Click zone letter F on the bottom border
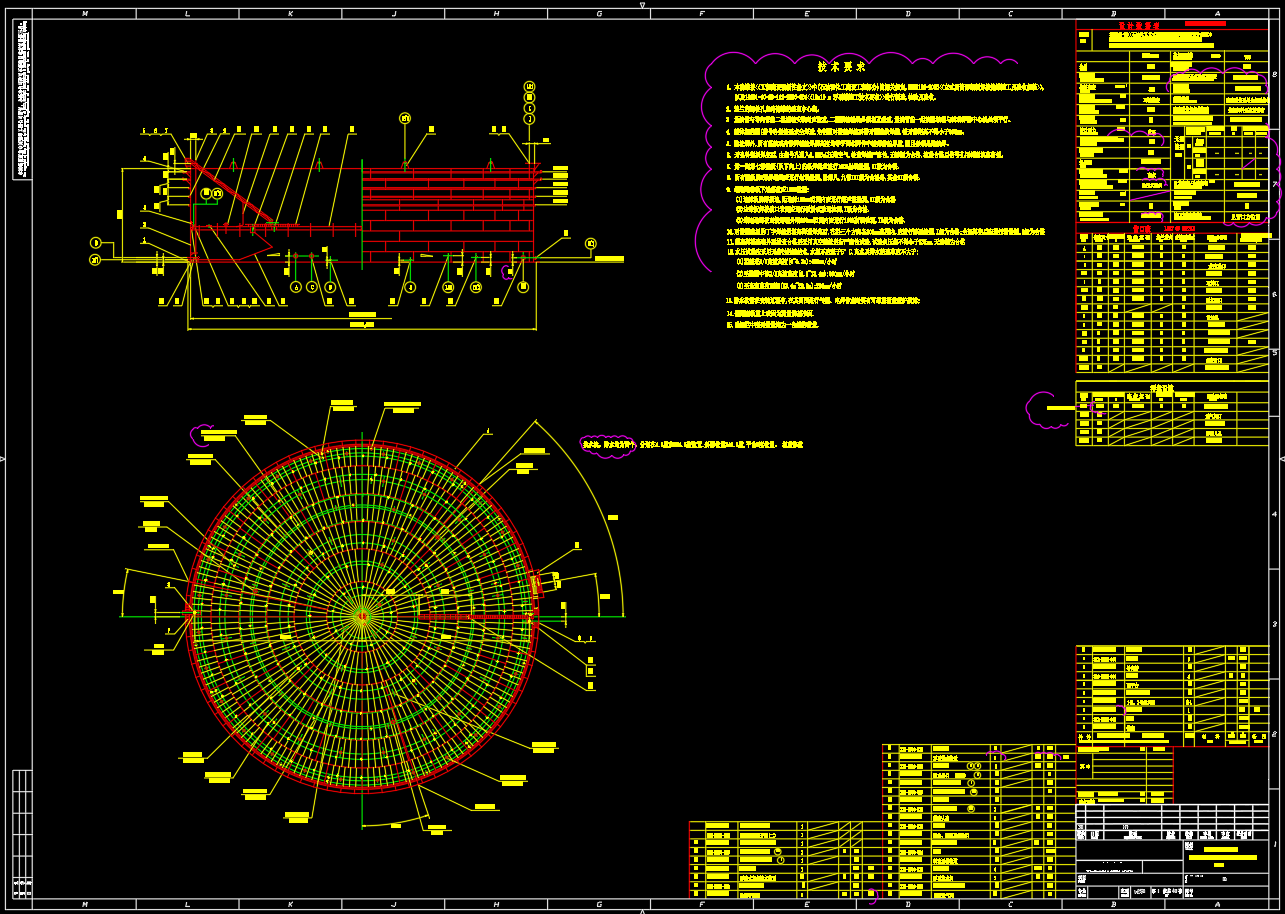Image resolution: width=1285 pixels, height=914 pixels. (702, 904)
